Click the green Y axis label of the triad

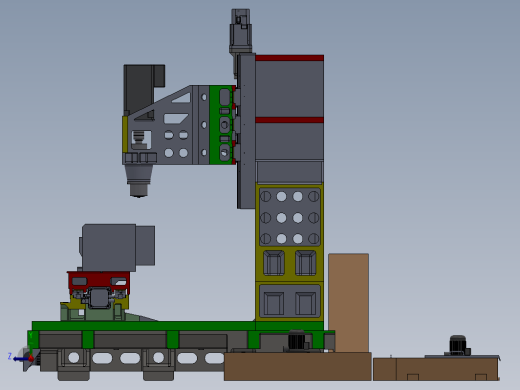click(x=30, y=335)
